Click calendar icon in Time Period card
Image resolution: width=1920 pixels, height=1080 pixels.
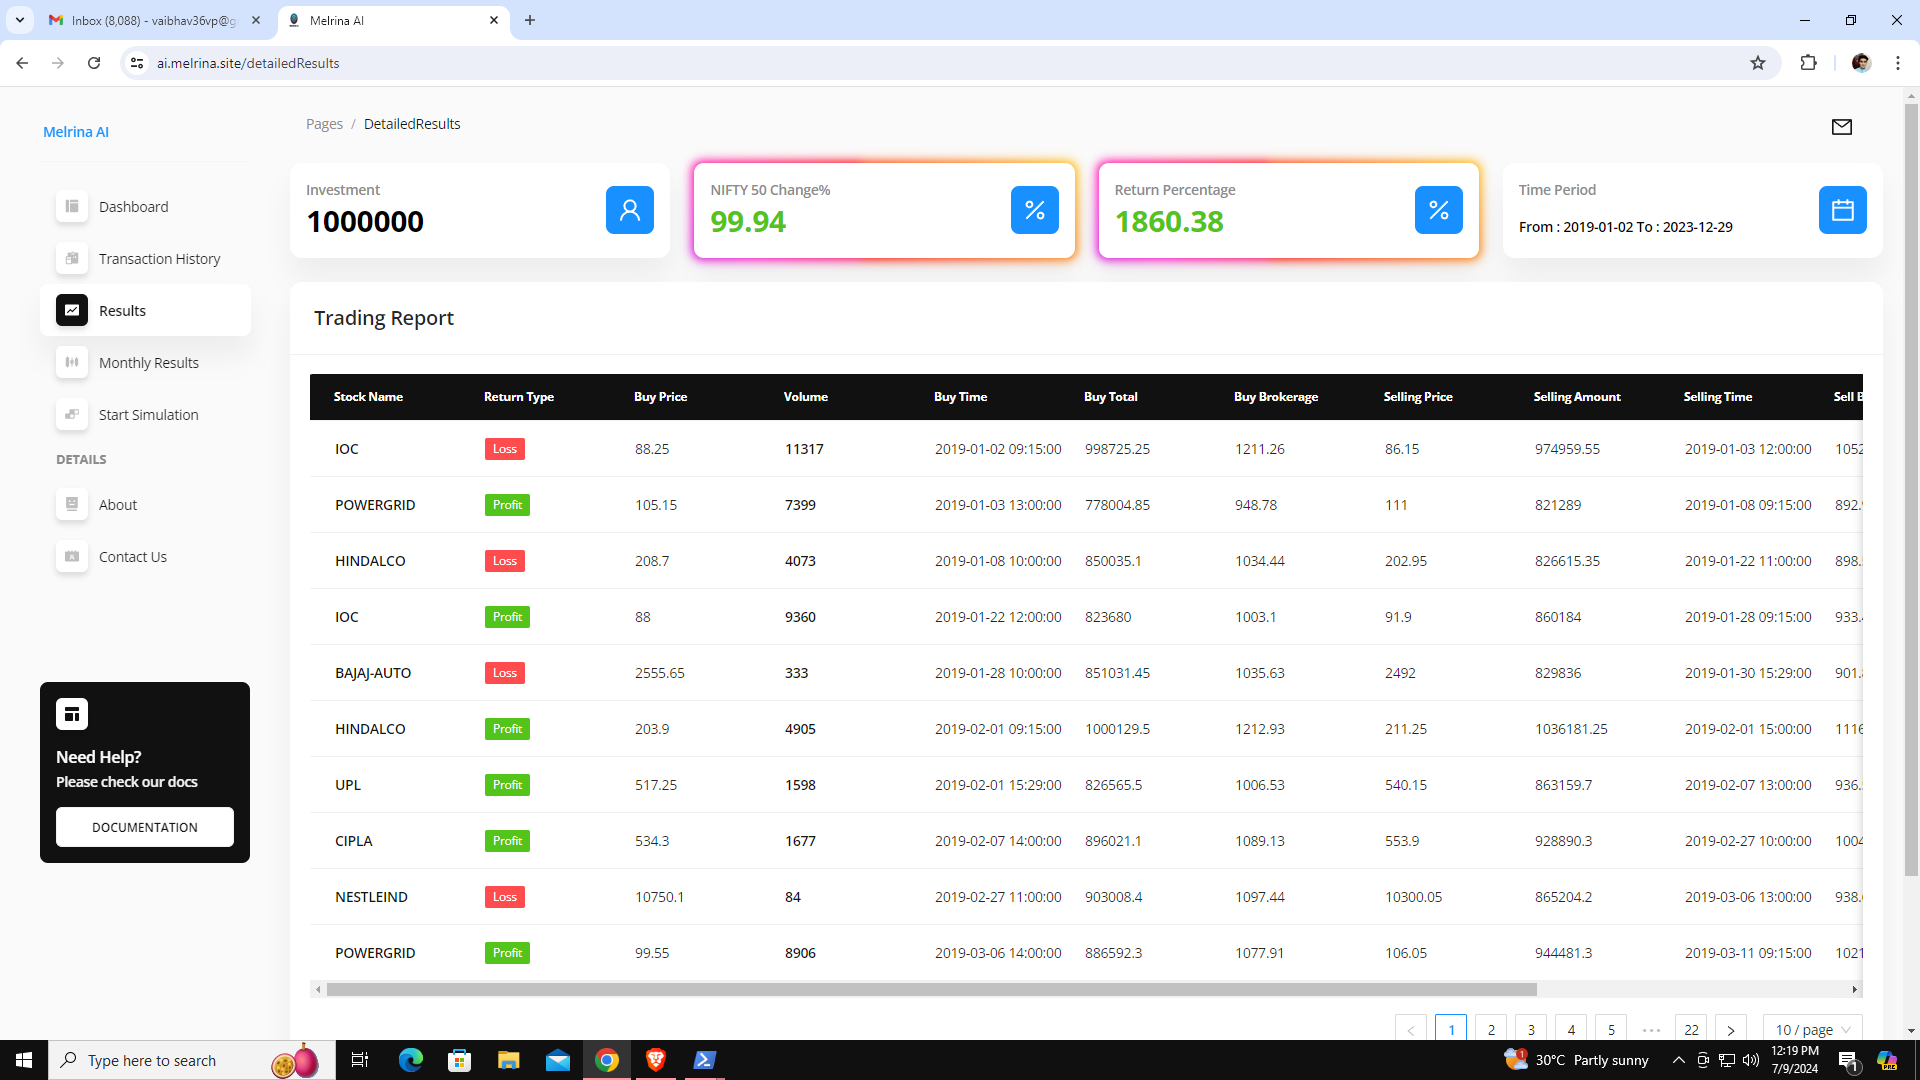pos(1842,210)
